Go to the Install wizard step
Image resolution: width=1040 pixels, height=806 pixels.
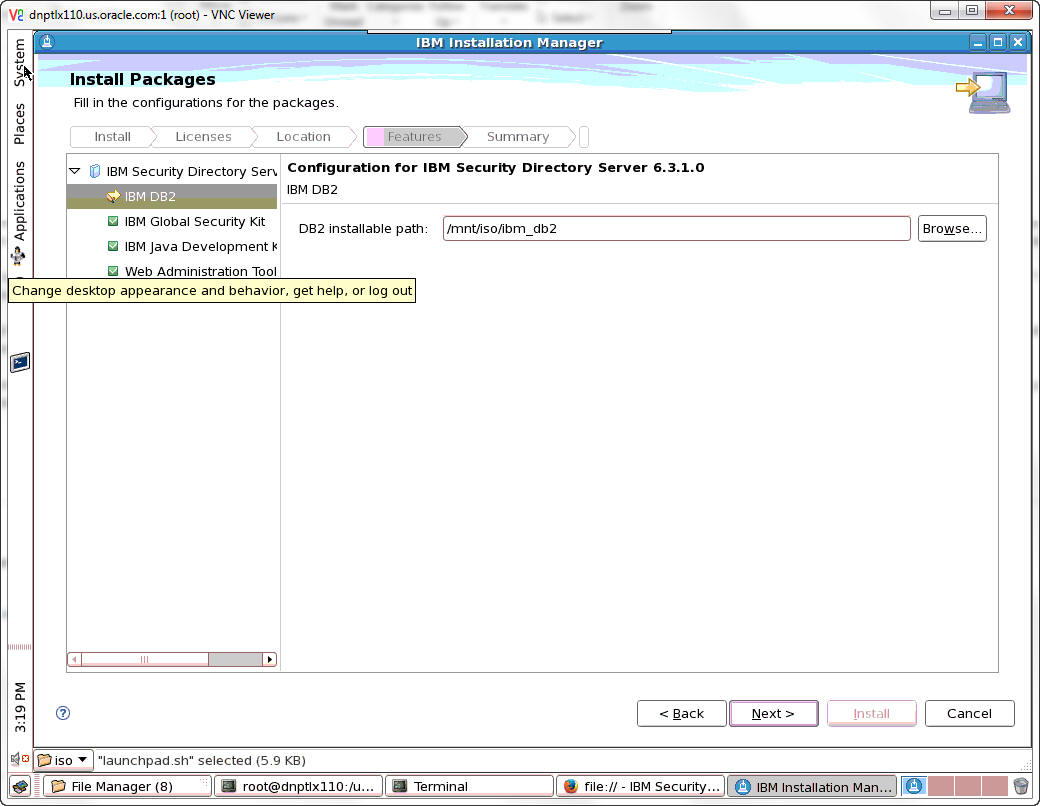[113, 137]
